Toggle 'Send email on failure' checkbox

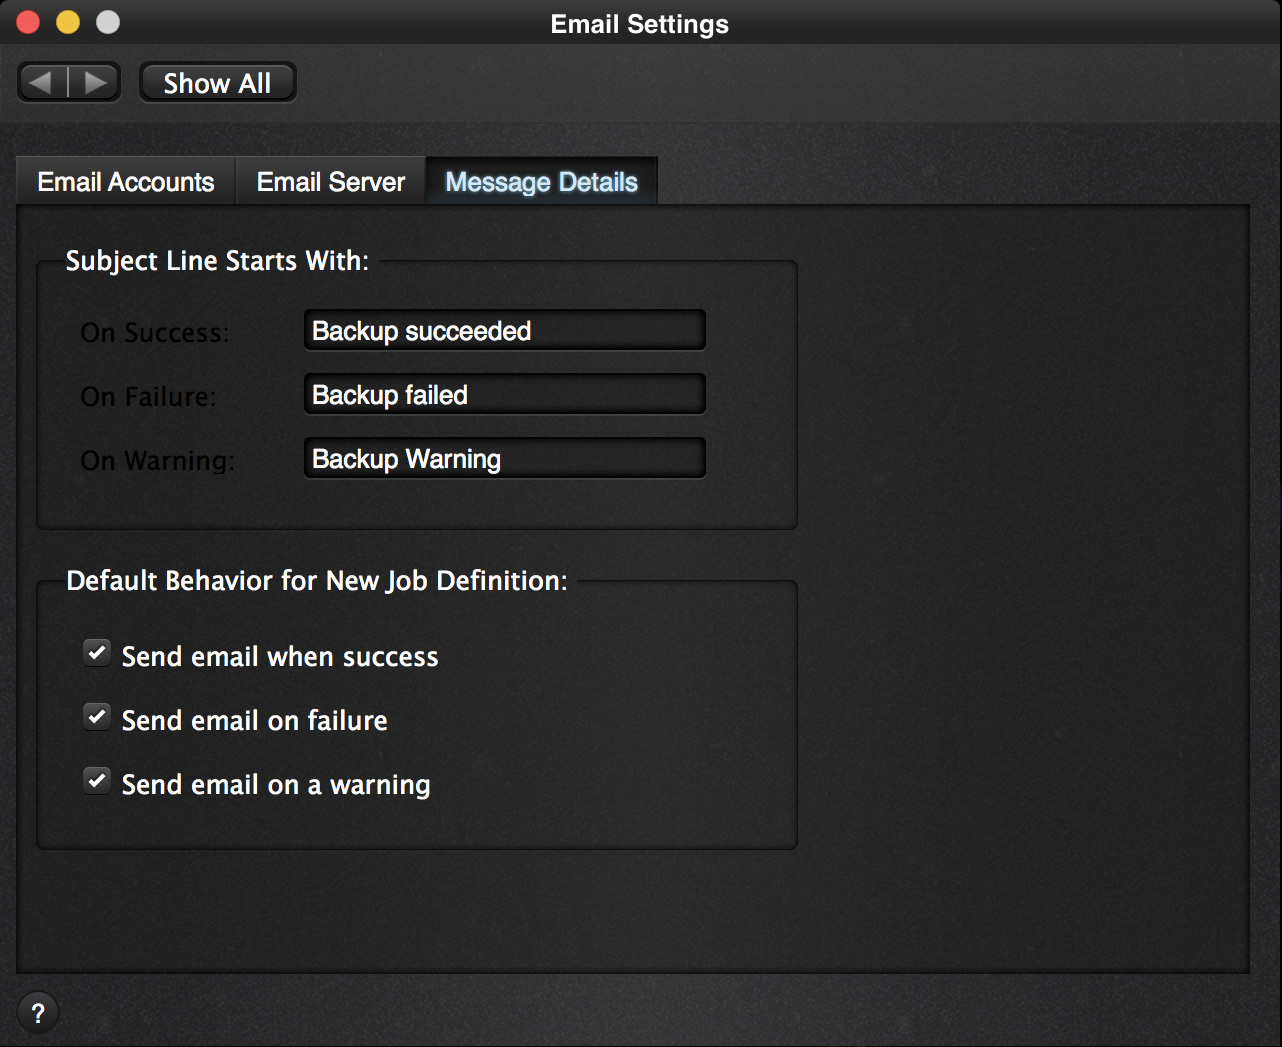(x=97, y=718)
